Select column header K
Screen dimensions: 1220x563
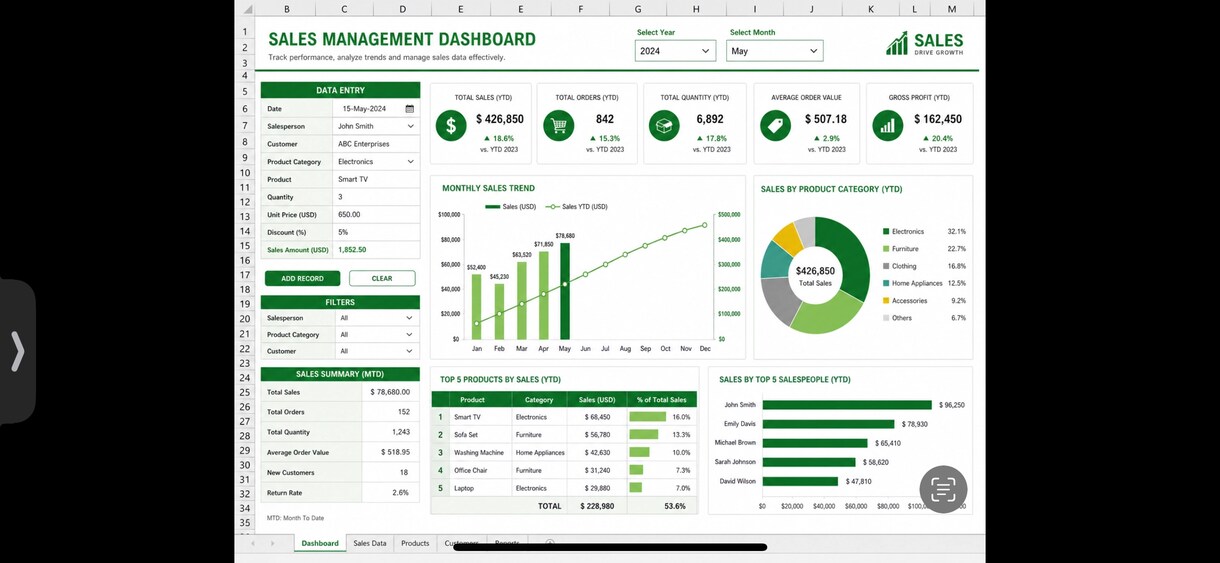click(870, 9)
